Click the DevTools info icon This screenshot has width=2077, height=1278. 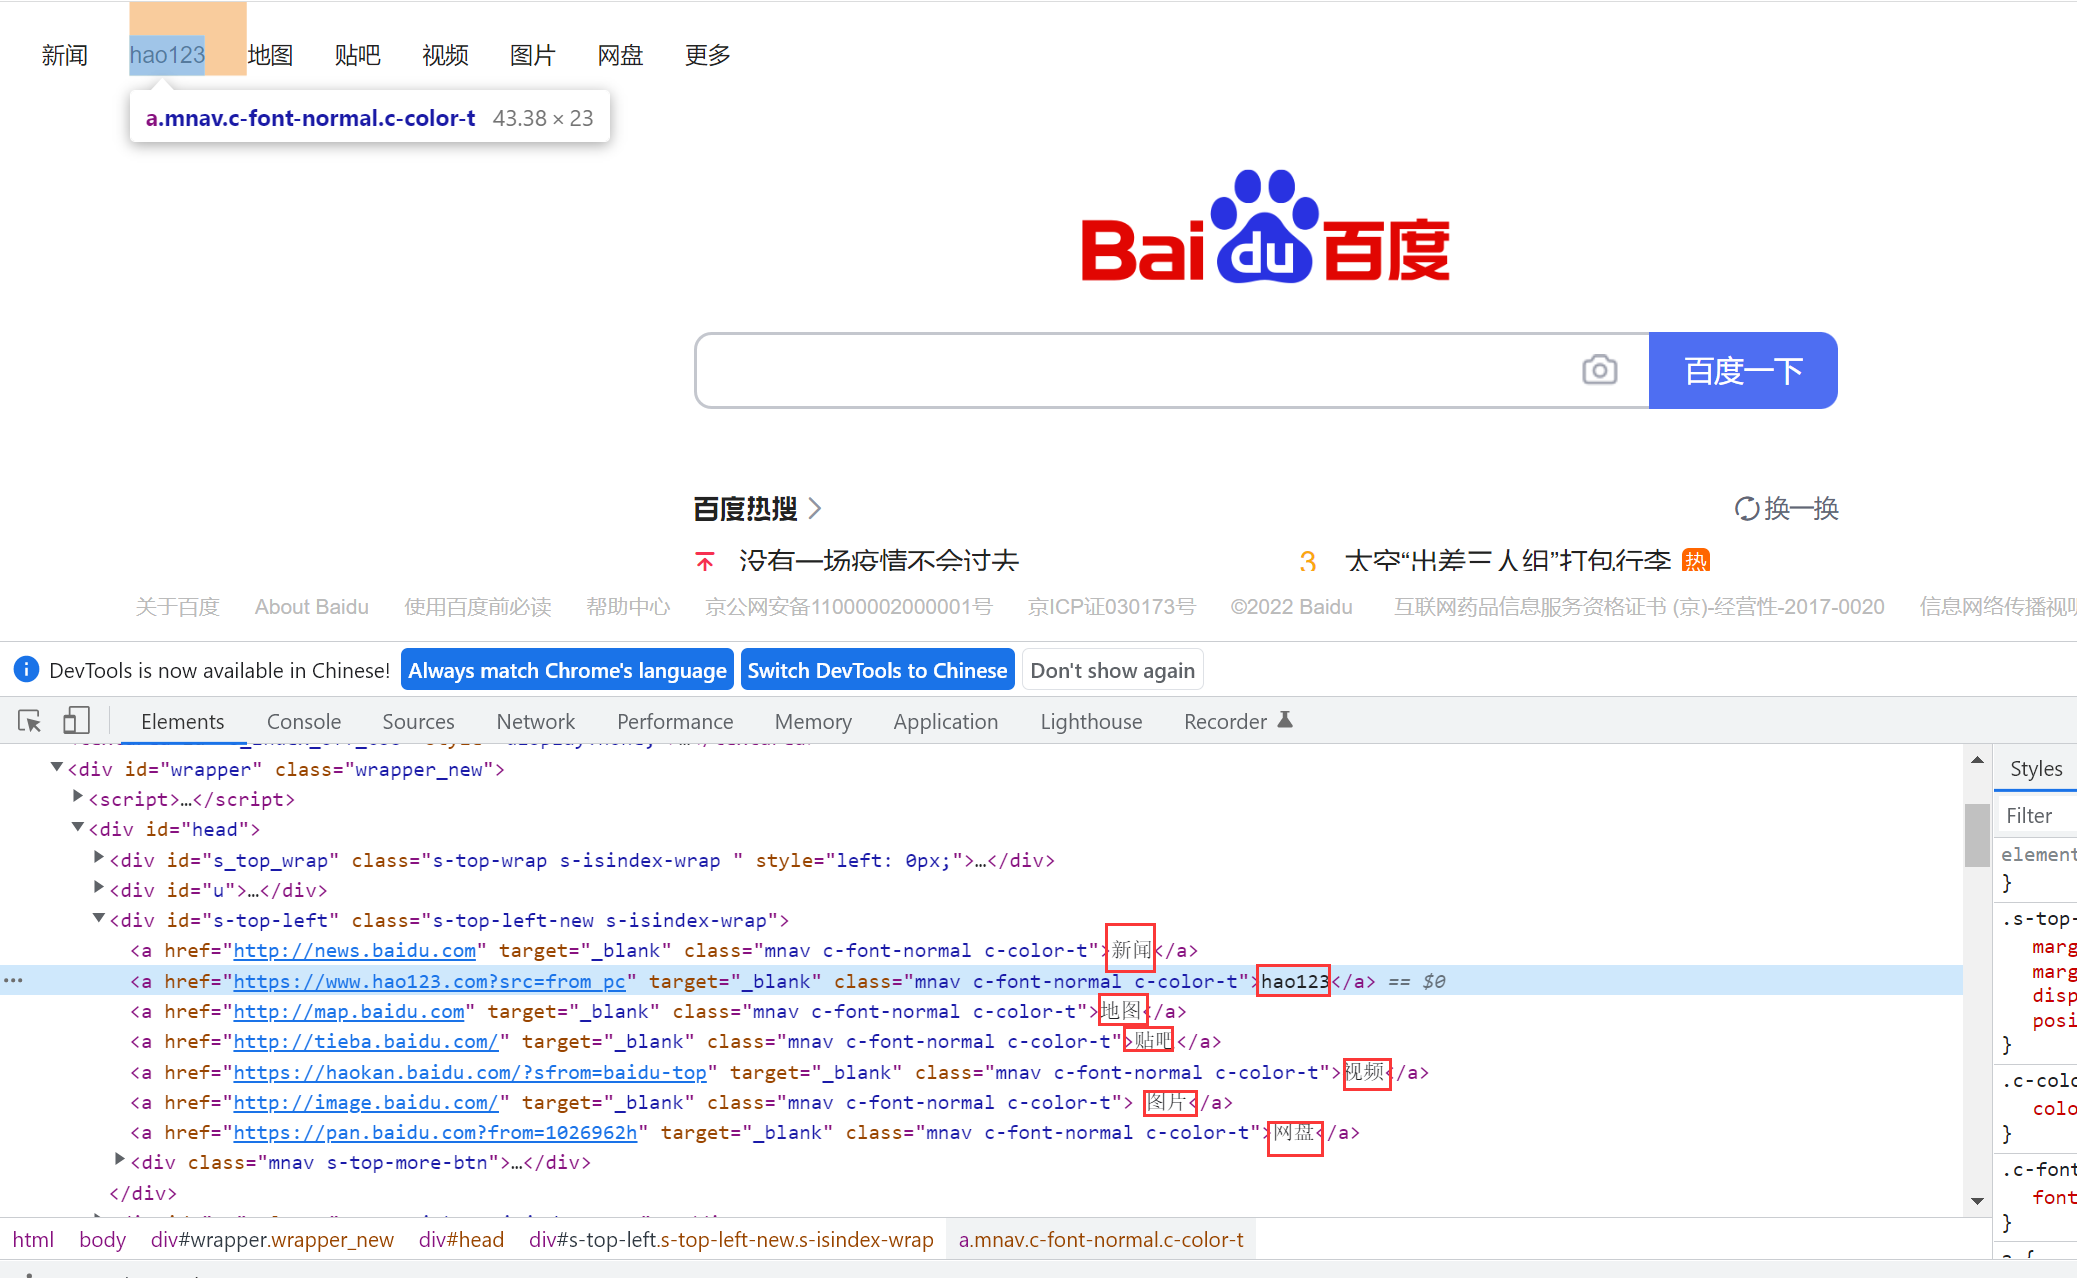click(26, 669)
